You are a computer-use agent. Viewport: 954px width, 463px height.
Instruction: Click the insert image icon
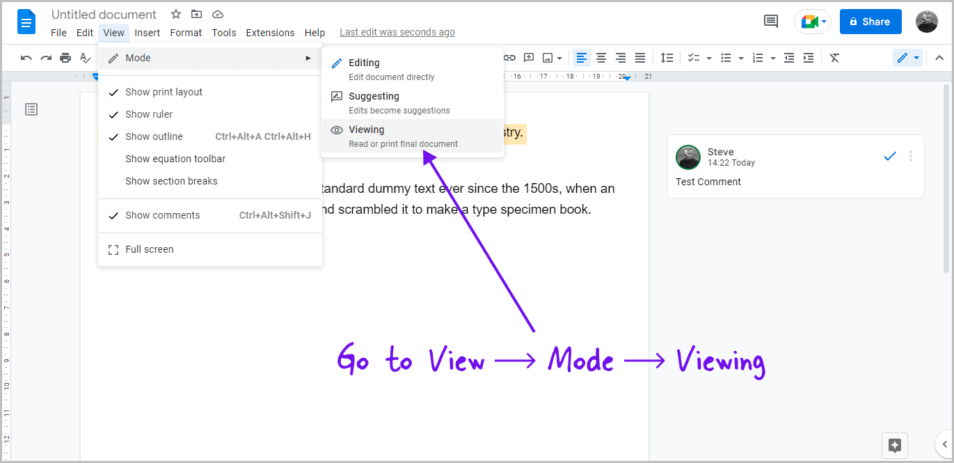[x=548, y=58]
